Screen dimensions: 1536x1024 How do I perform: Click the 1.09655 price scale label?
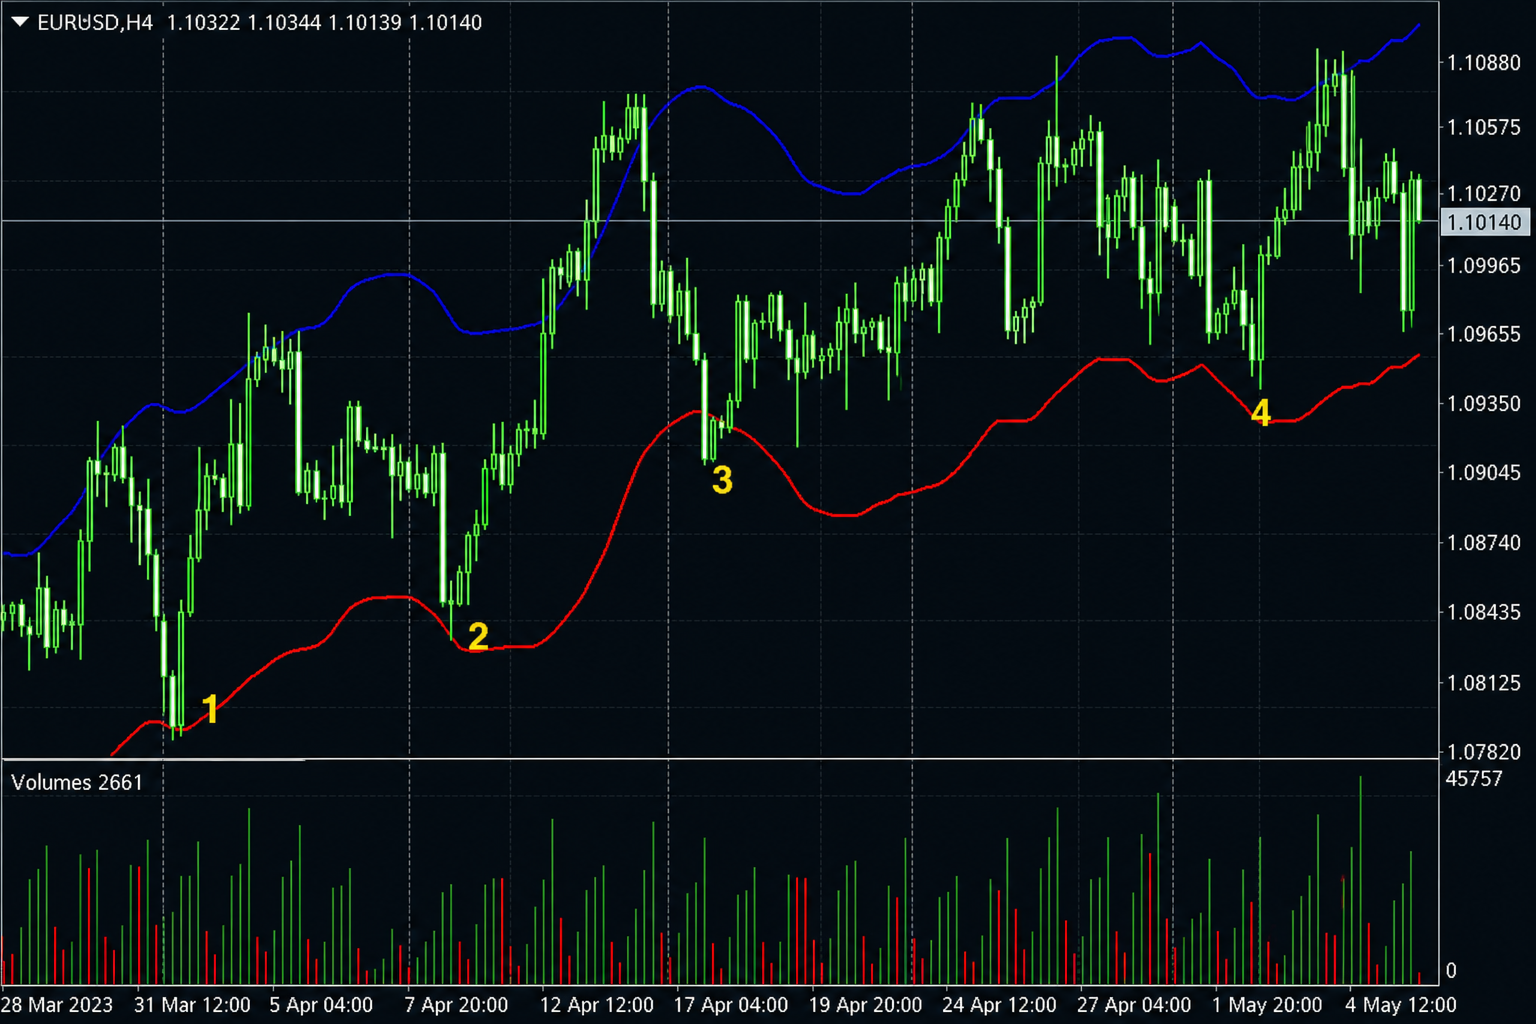tap(1484, 334)
